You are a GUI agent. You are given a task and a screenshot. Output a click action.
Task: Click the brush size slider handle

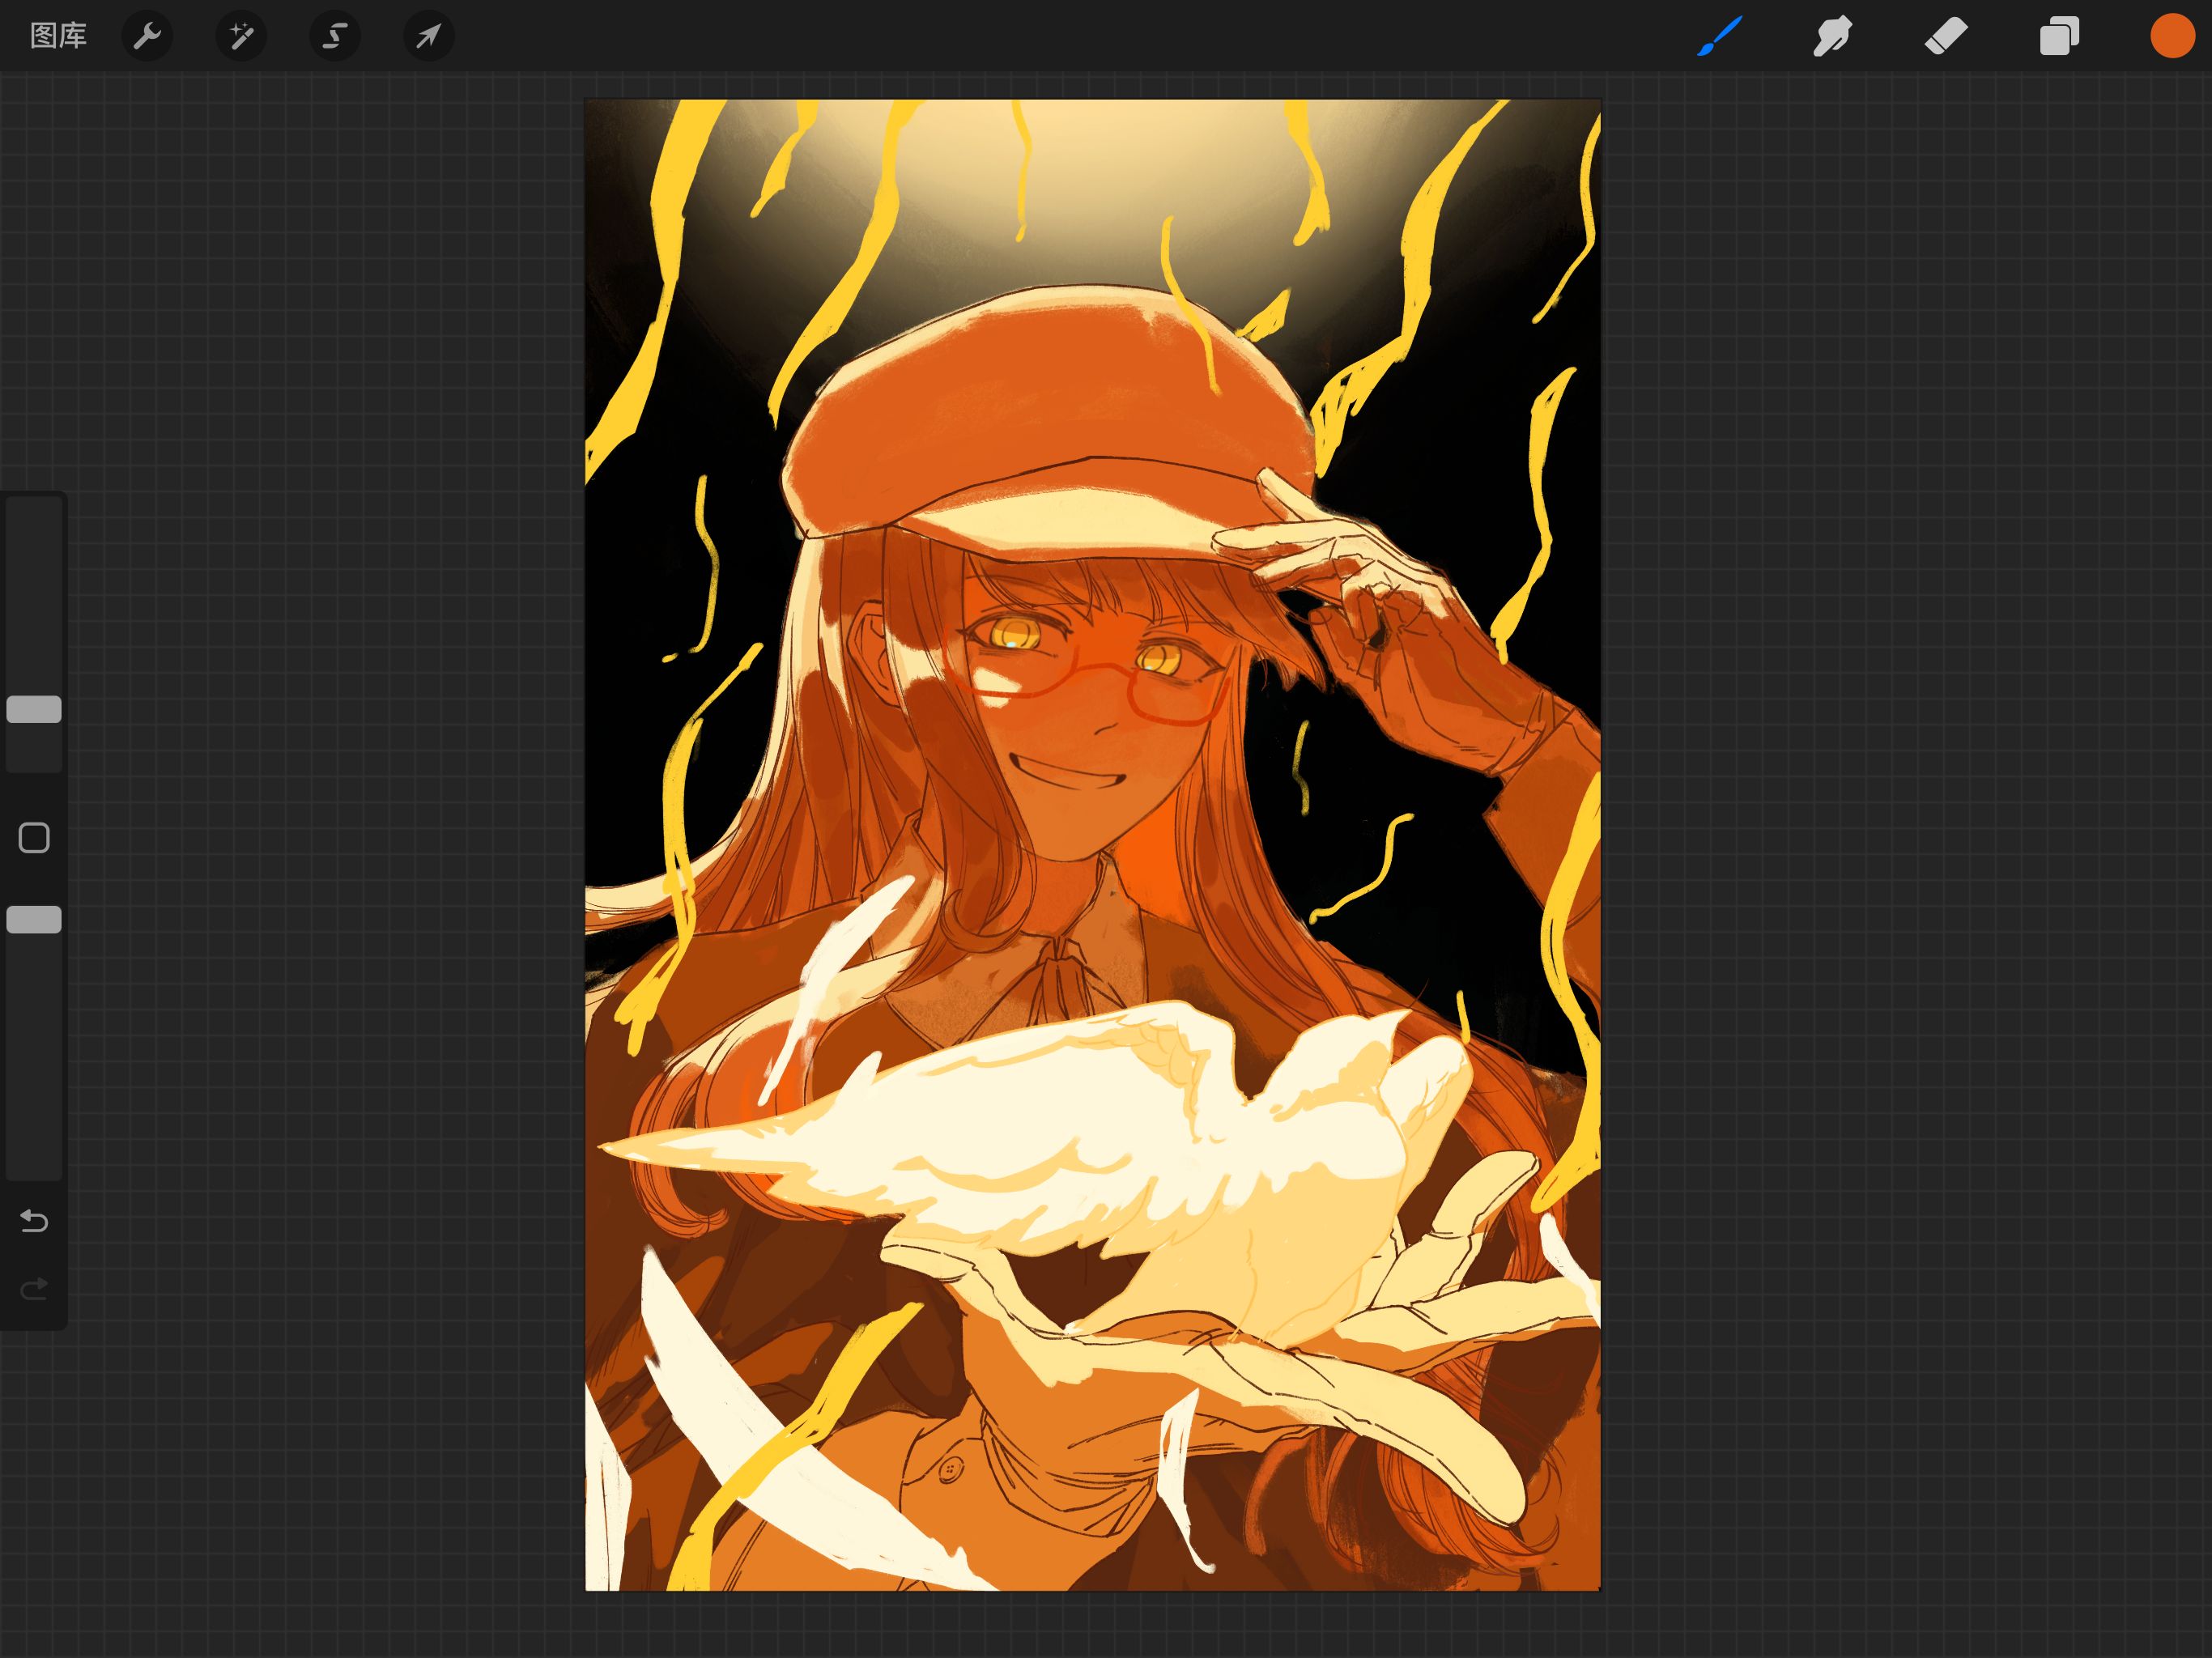pyautogui.click(x=34, y=709)
